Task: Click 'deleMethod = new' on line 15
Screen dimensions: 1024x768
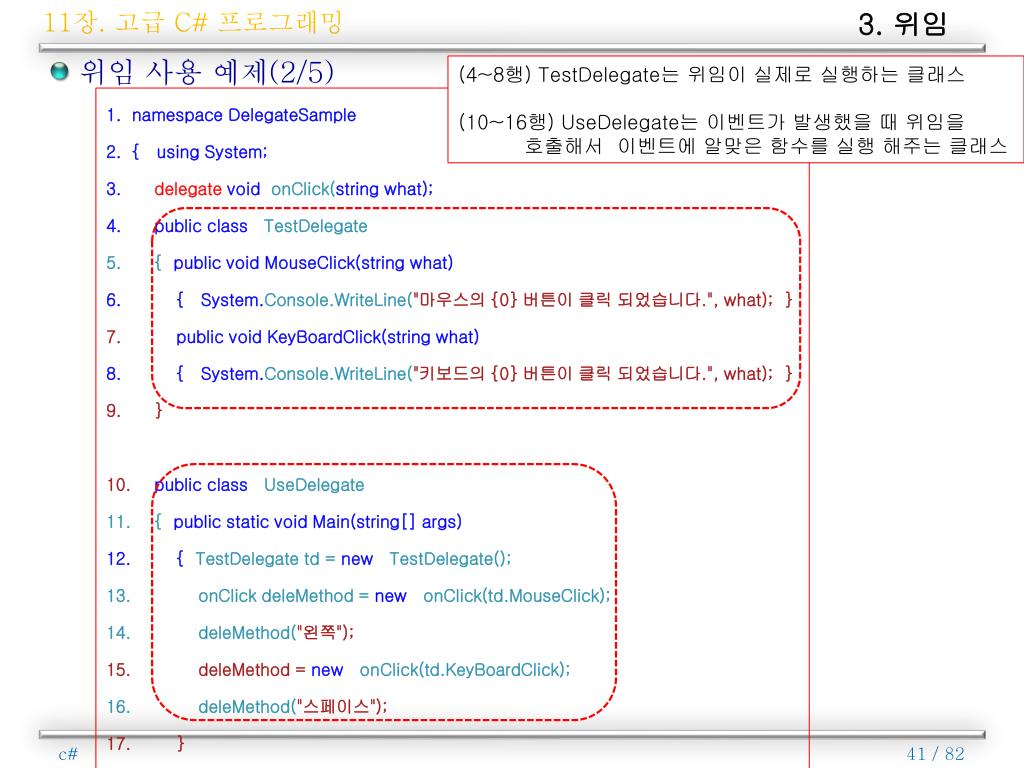Action: [270, 670]
